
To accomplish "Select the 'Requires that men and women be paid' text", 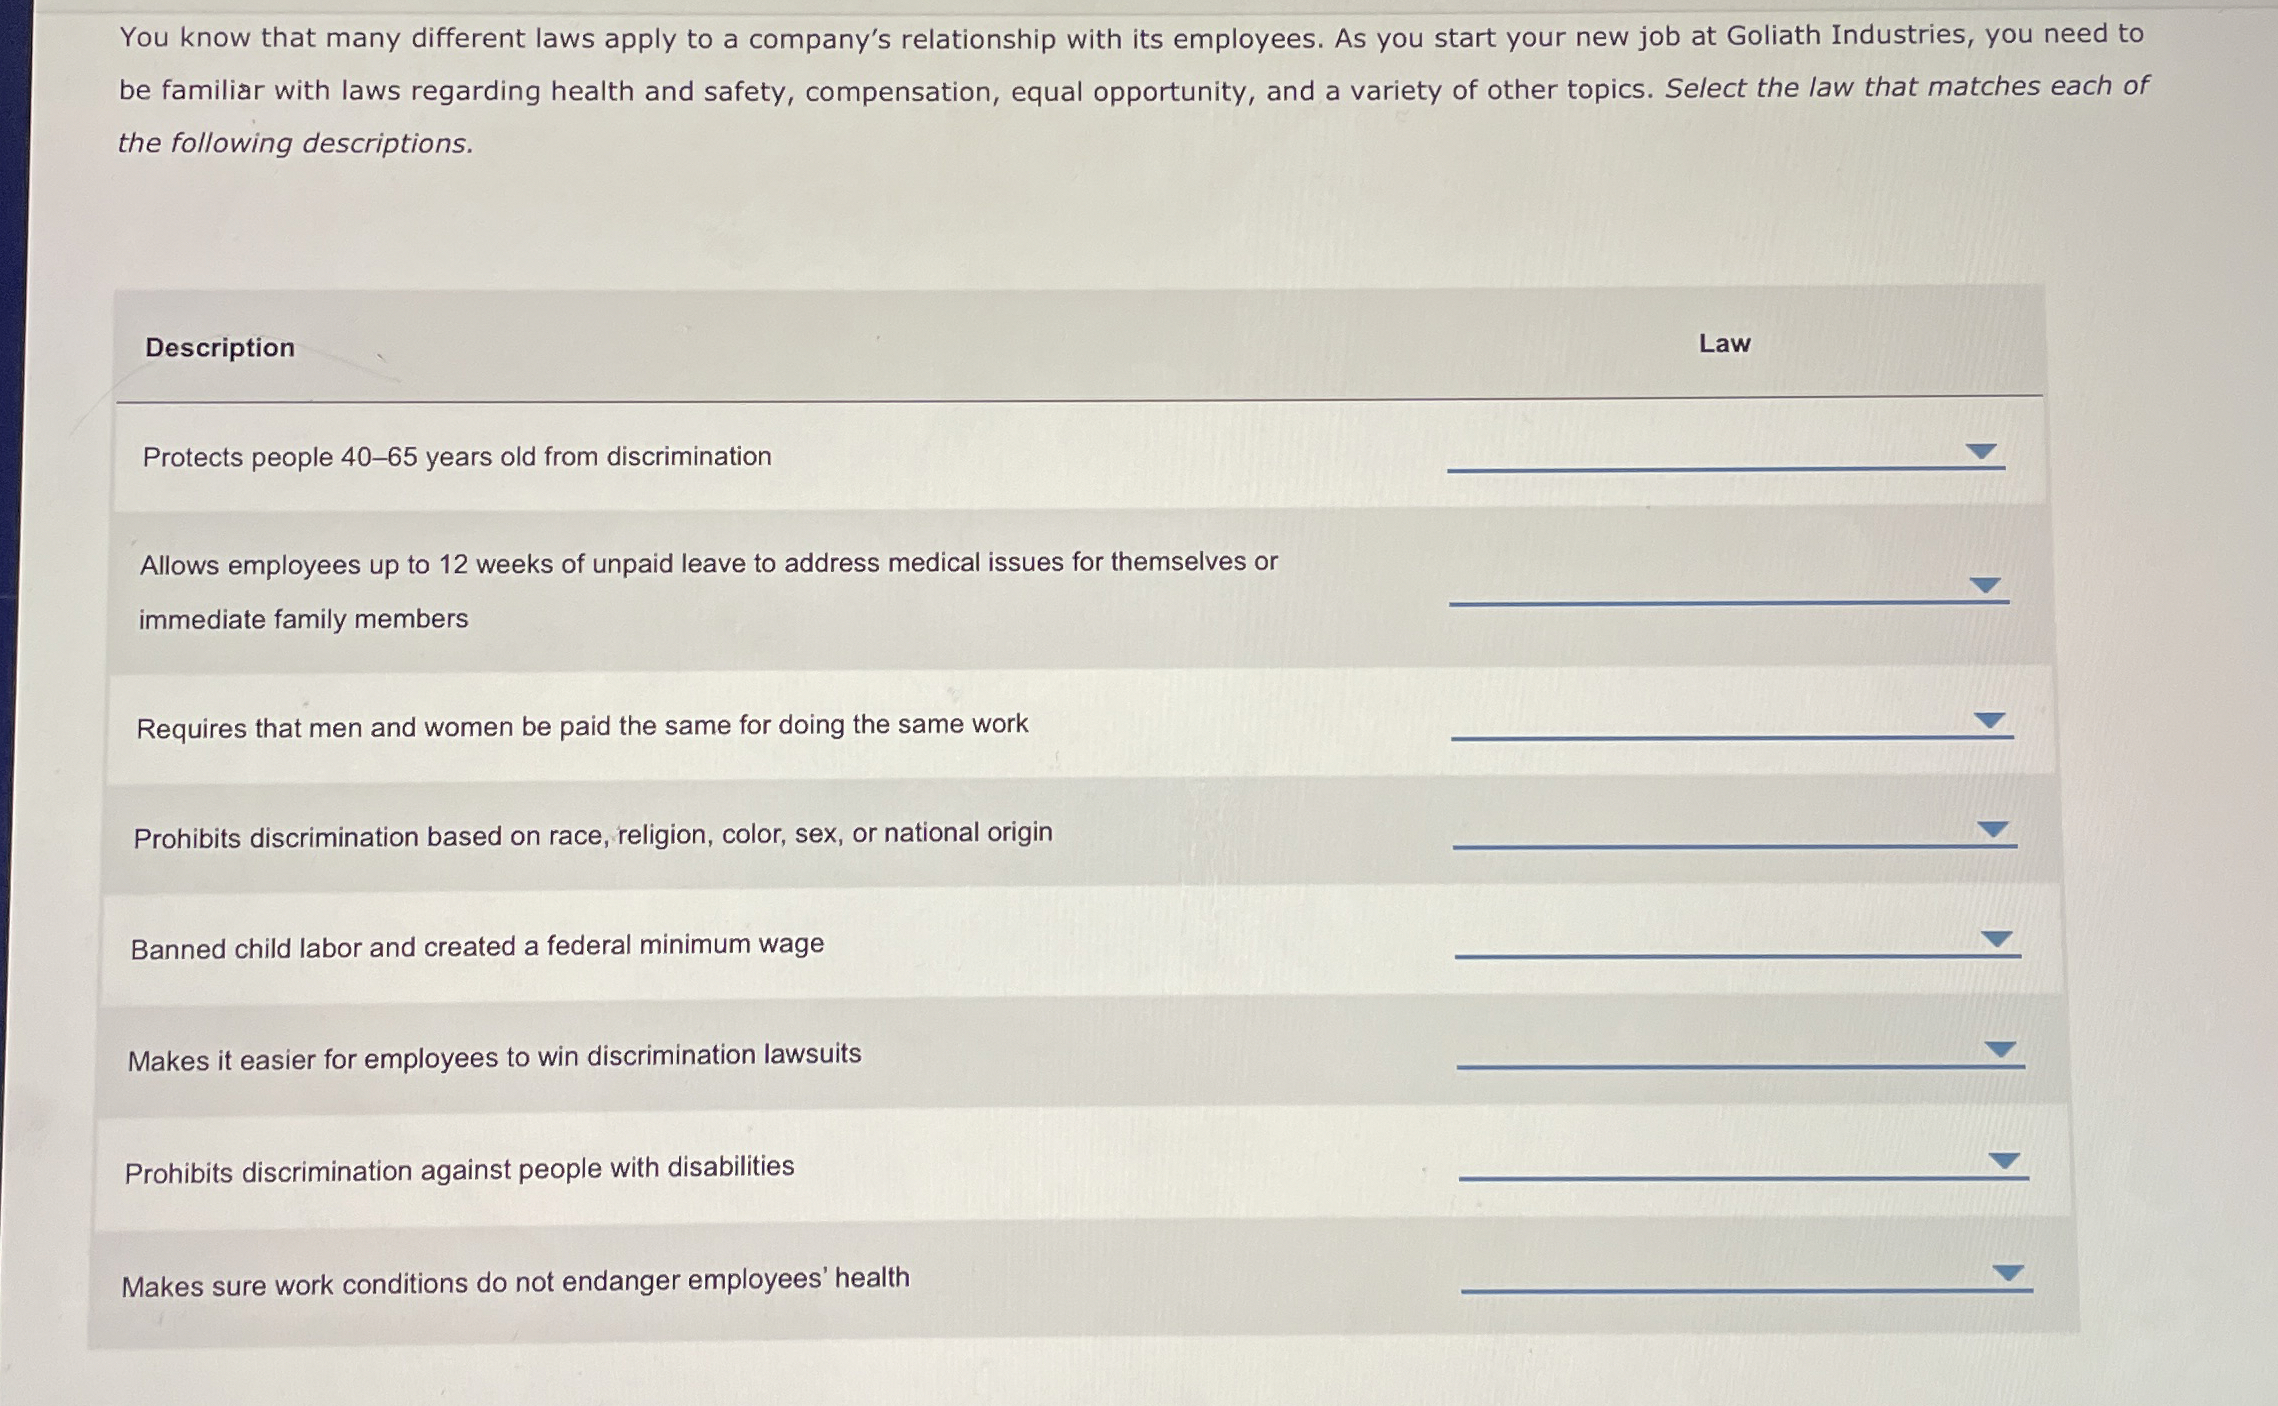I will coord(582,726).
